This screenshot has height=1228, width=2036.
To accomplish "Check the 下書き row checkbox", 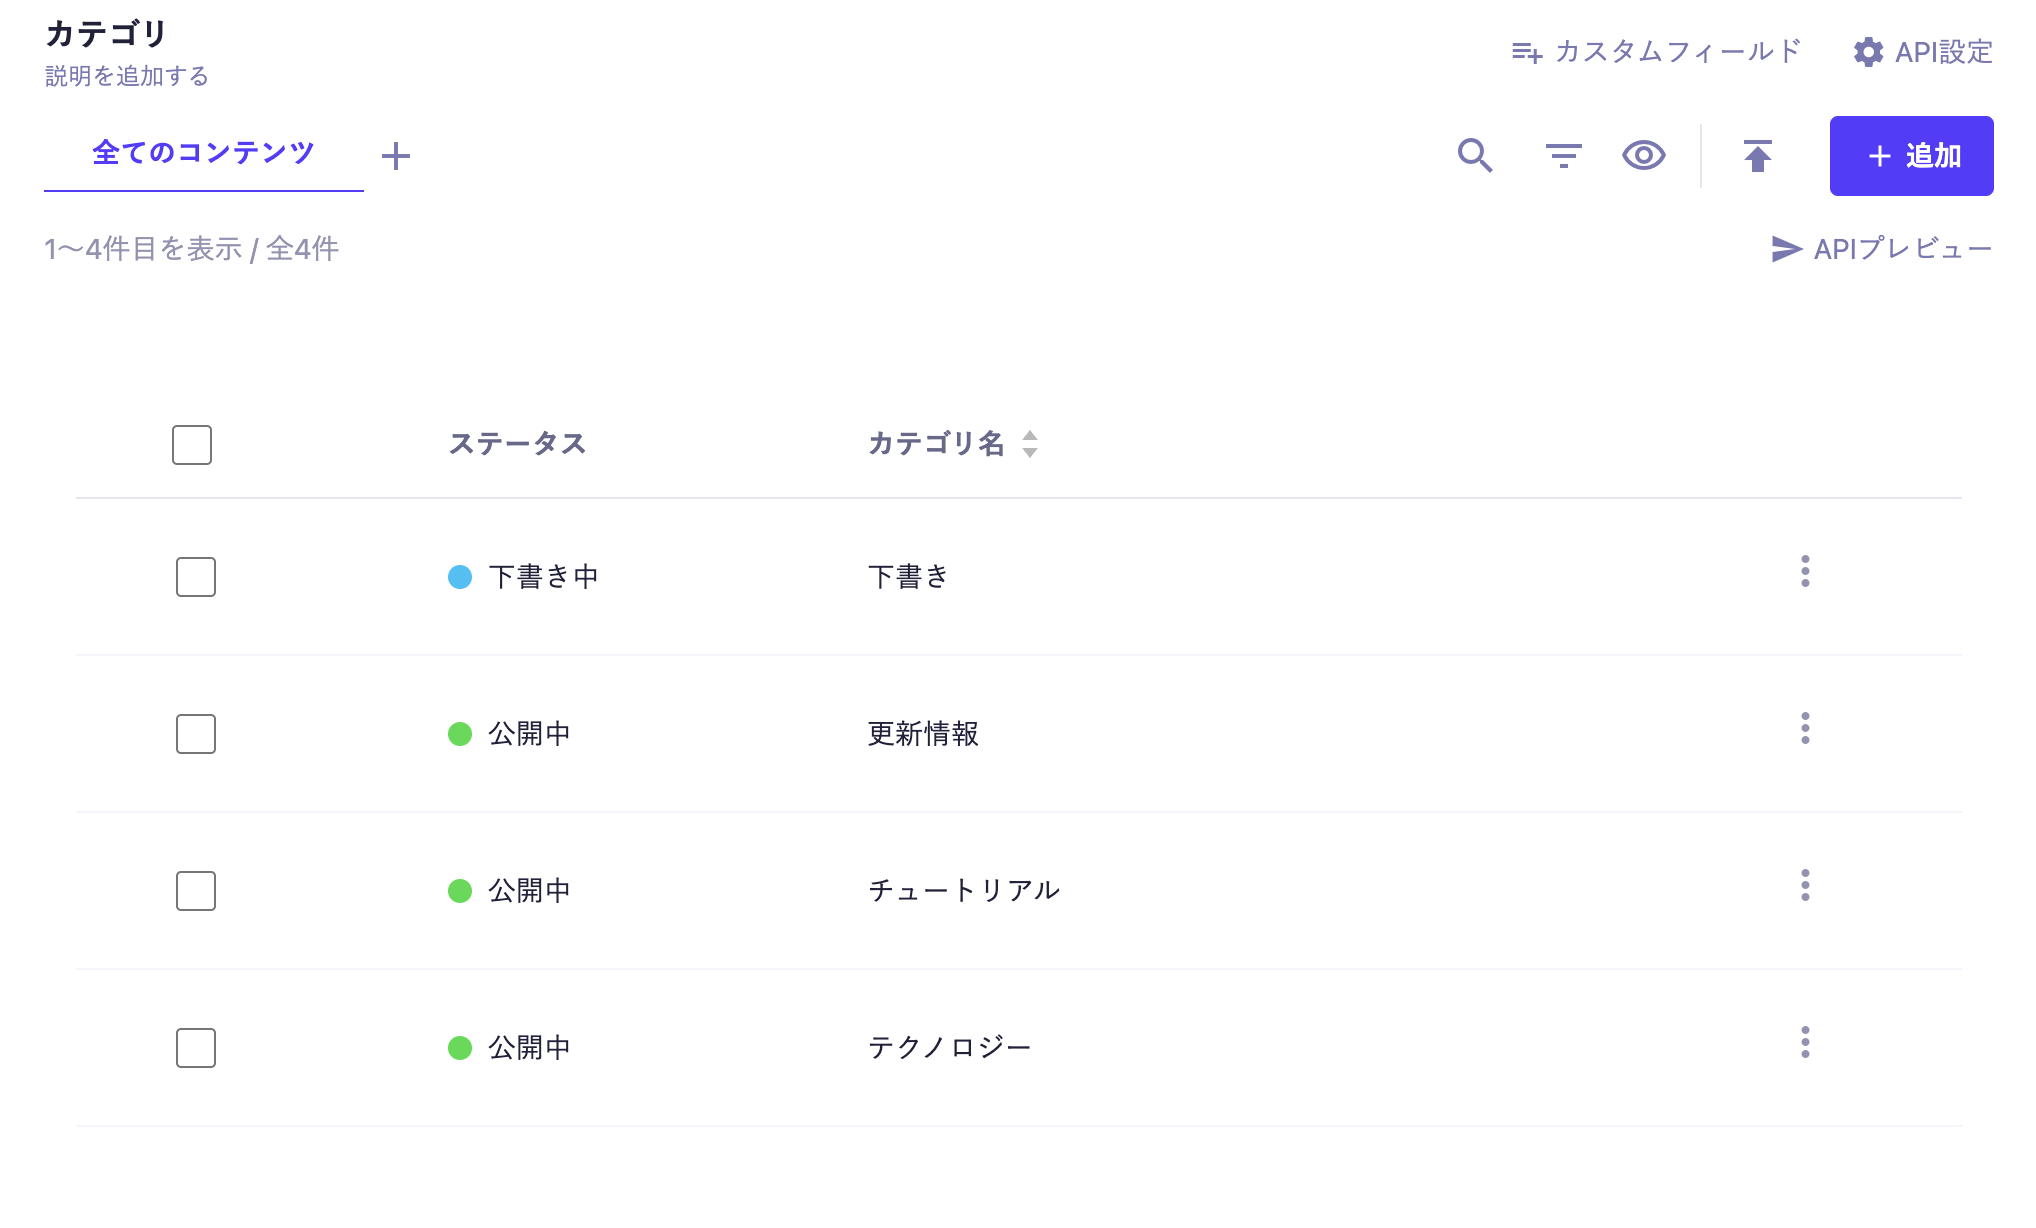I will click(x=196, y=577).
